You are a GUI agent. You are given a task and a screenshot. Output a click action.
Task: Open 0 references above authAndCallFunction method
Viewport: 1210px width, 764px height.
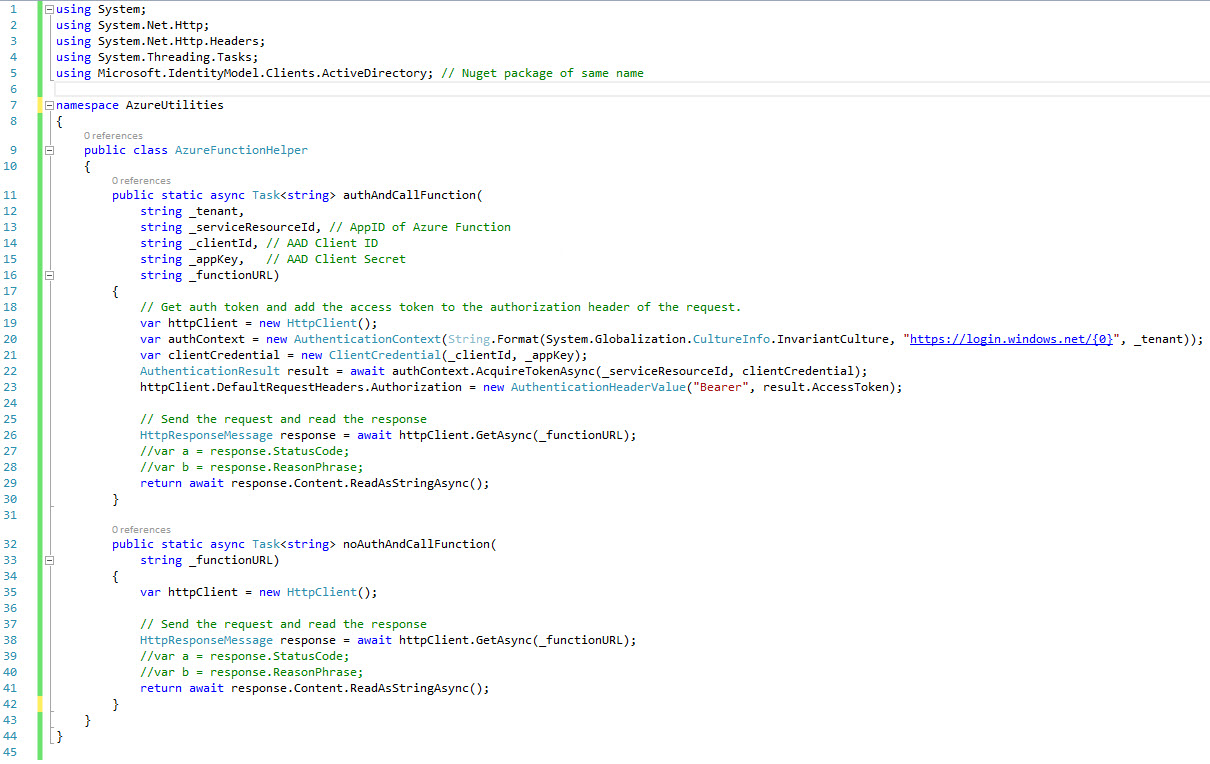point(141,180)
